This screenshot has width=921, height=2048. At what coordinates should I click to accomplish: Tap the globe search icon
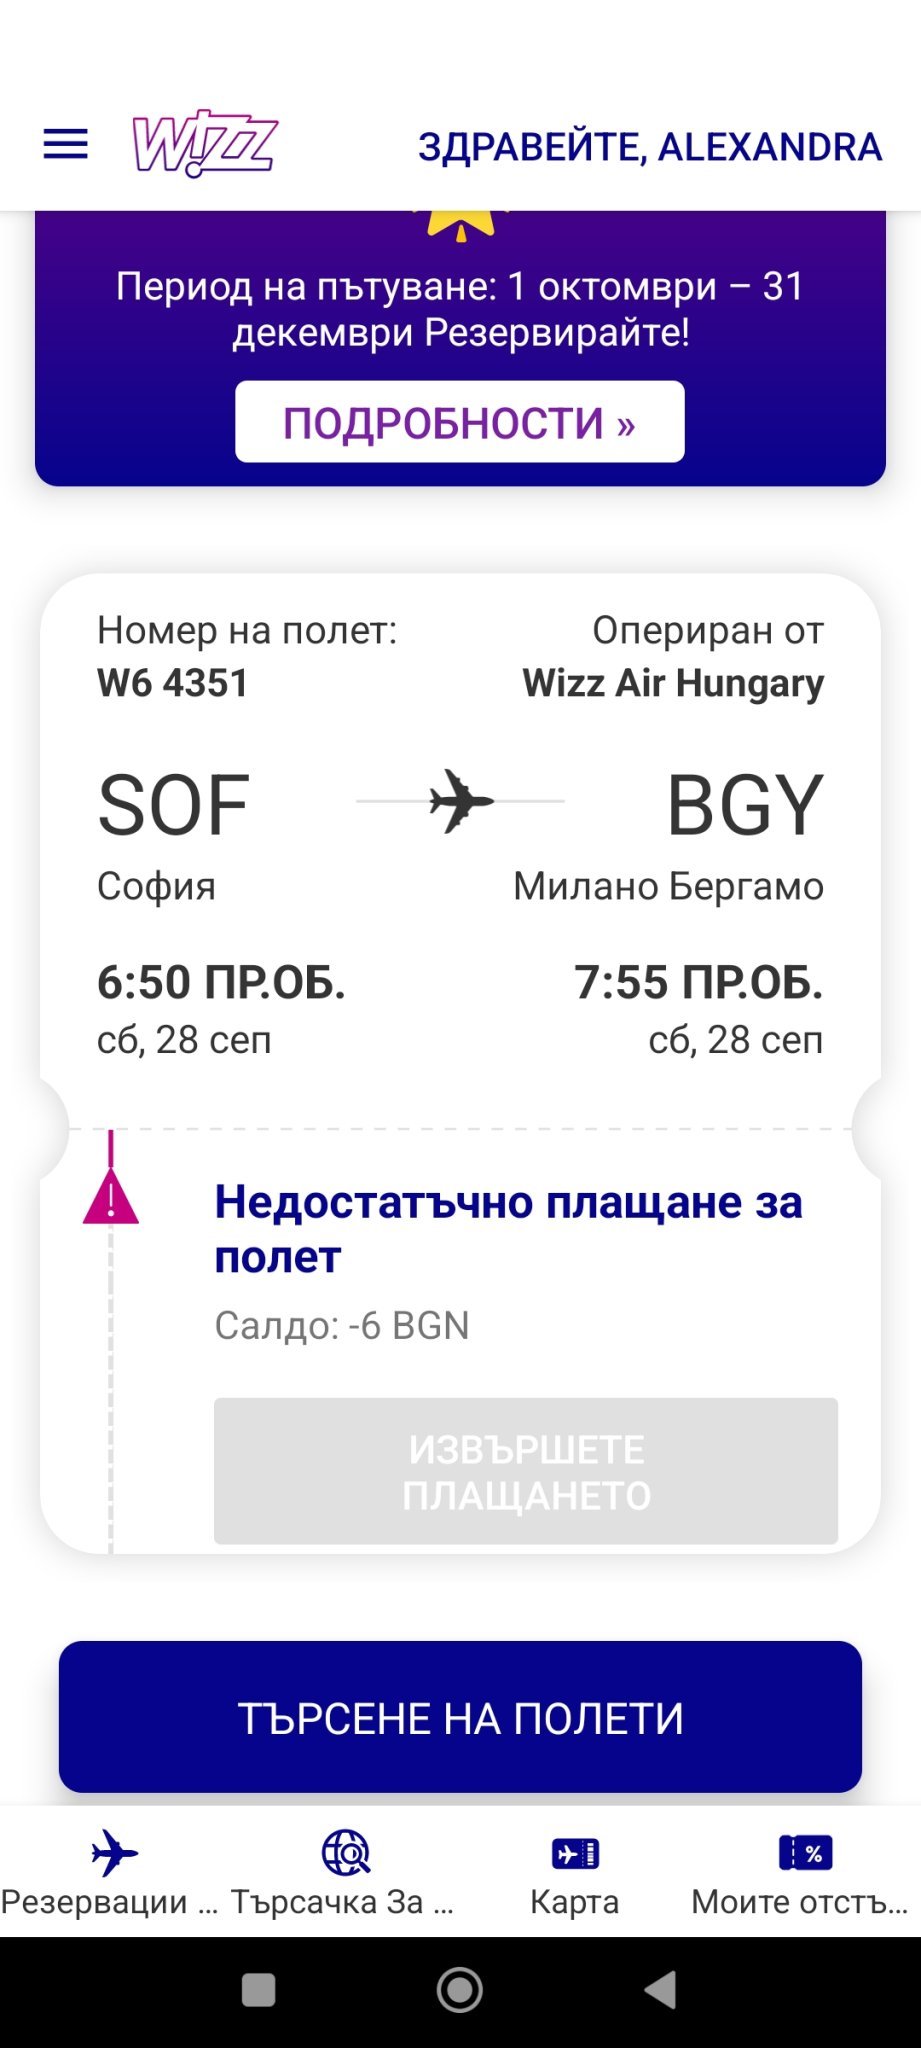pos(345,1853)
